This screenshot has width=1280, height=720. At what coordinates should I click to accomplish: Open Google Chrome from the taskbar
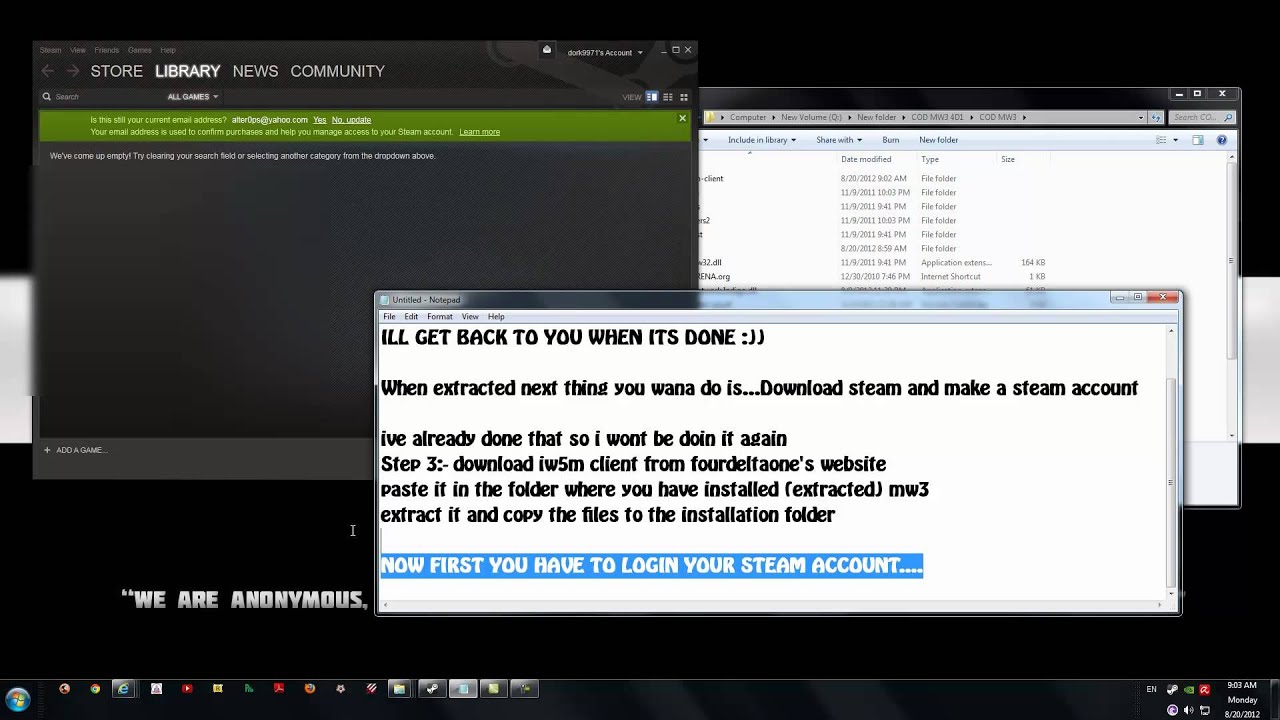tap(95, 688)
